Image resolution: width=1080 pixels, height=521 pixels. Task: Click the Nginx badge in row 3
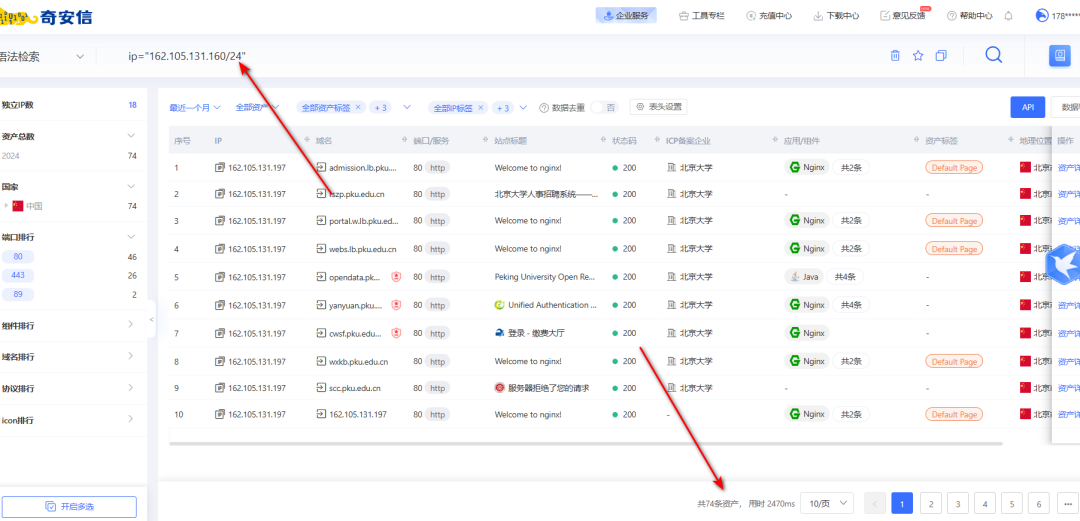click(x=807, y=221)
